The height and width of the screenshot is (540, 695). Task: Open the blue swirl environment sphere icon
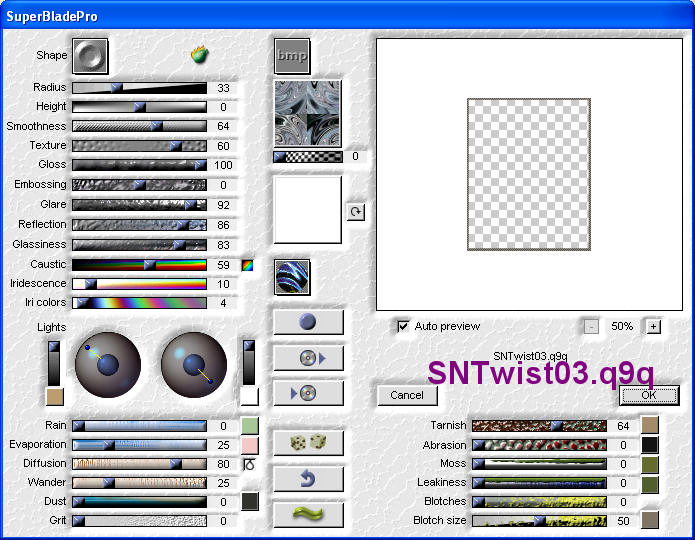coord(292,278)
